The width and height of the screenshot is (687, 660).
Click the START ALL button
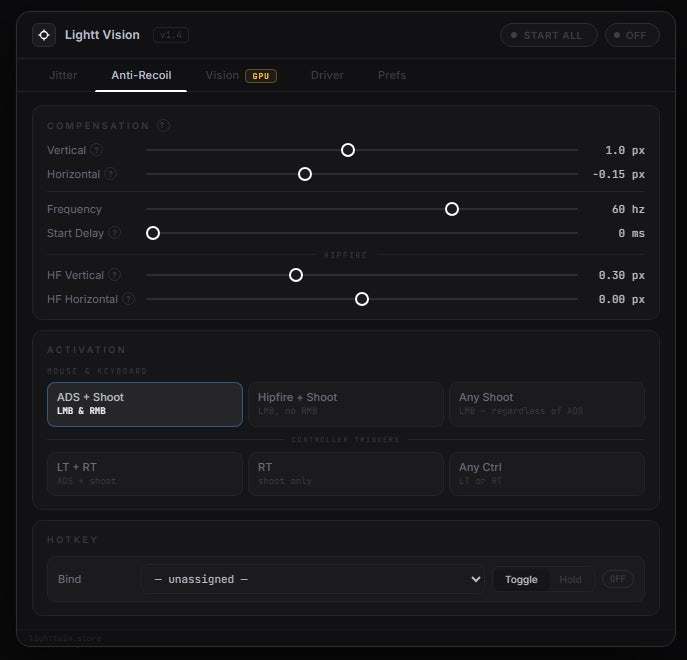coord(549,35)
